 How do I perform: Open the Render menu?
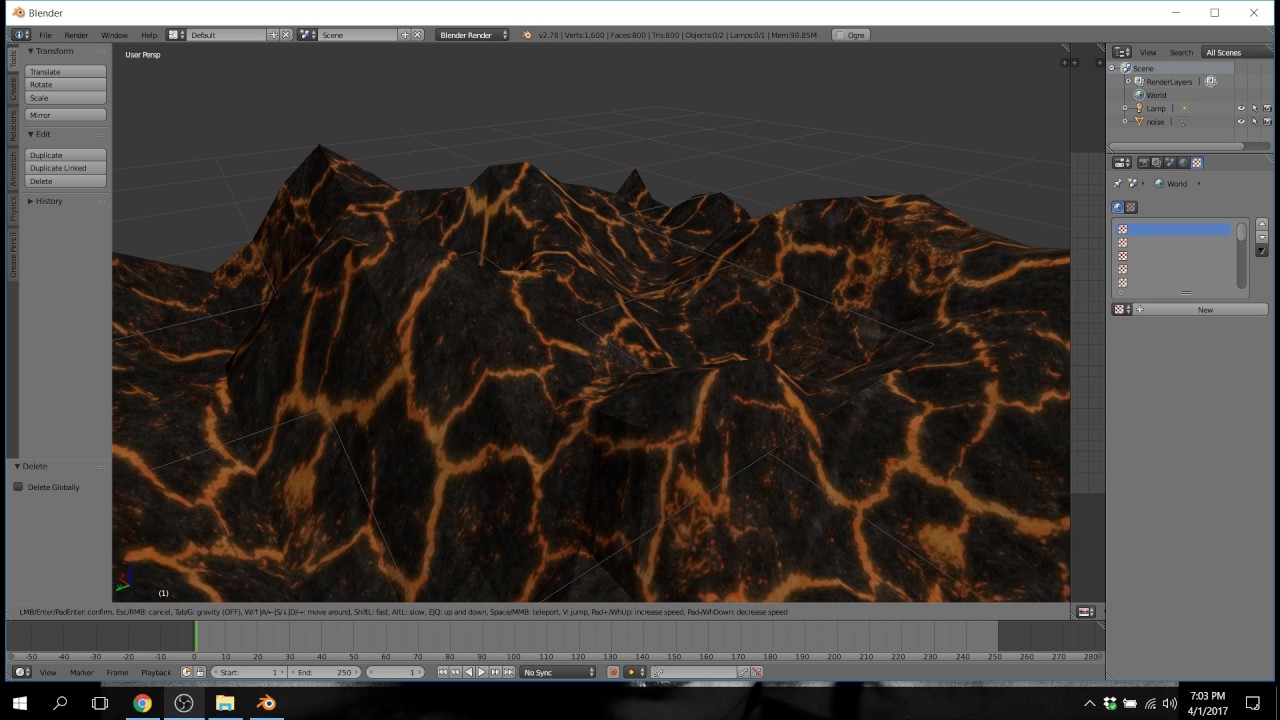click(x=76, y=35)
